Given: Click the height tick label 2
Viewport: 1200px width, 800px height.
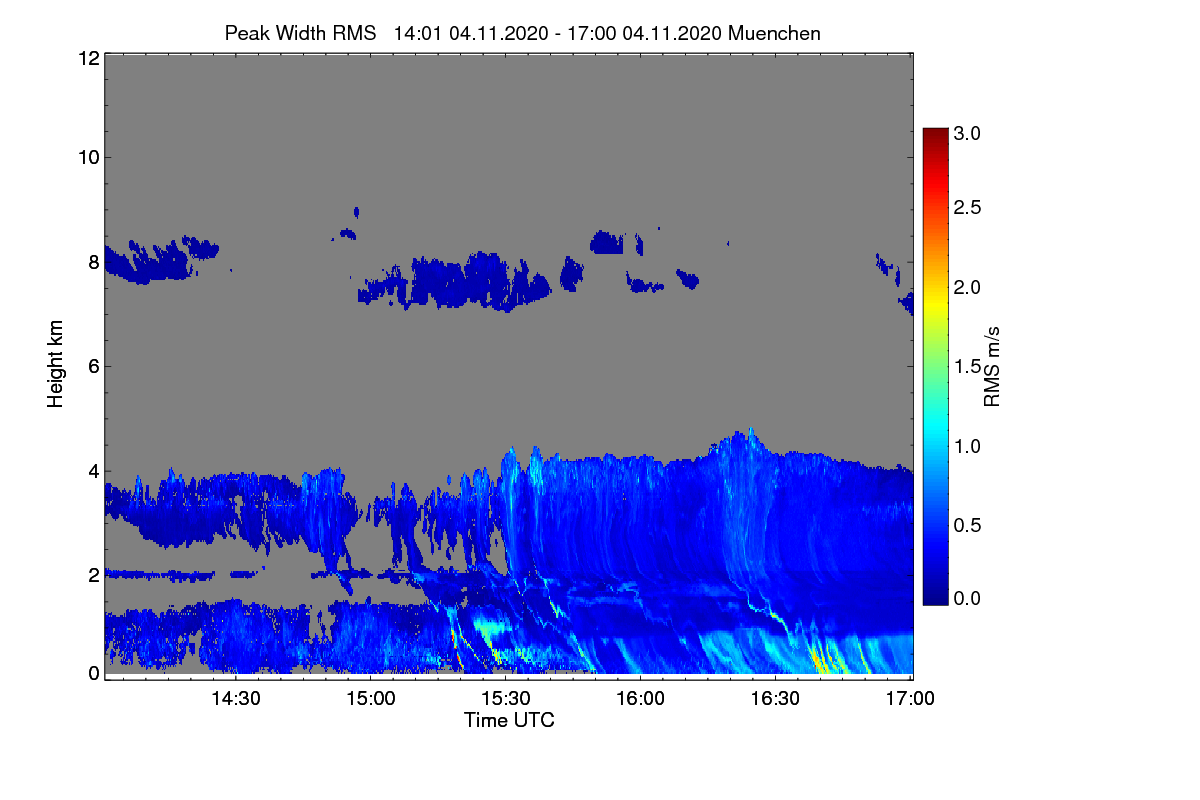Looking at the screenshot, I should 93,575.
